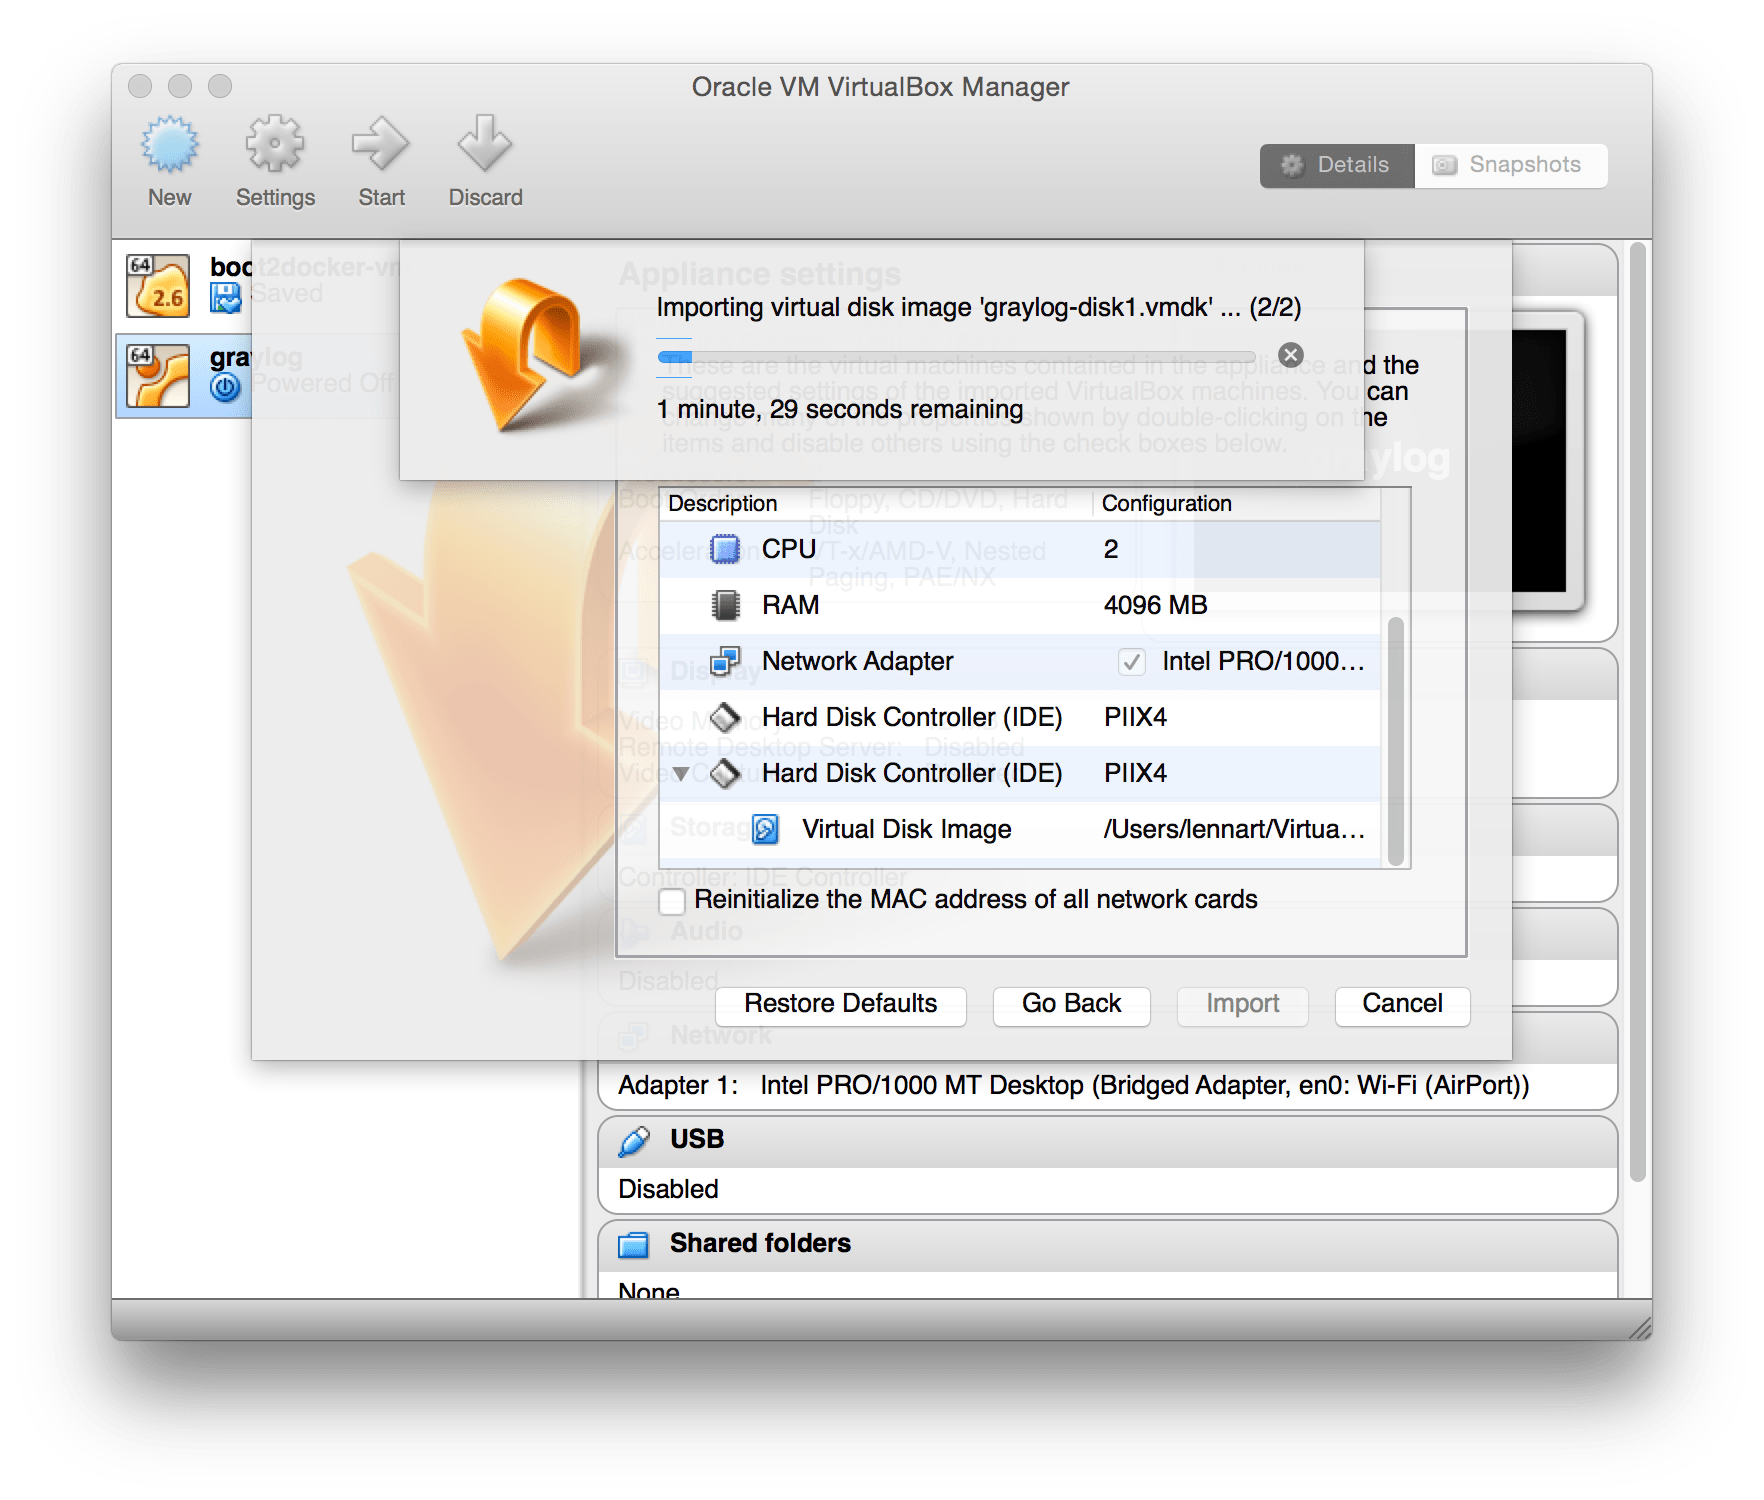This screenshot has width=1764, height=1500.
Task: Click the VM preview thumbnail
Action: (x=1539, y=462)
